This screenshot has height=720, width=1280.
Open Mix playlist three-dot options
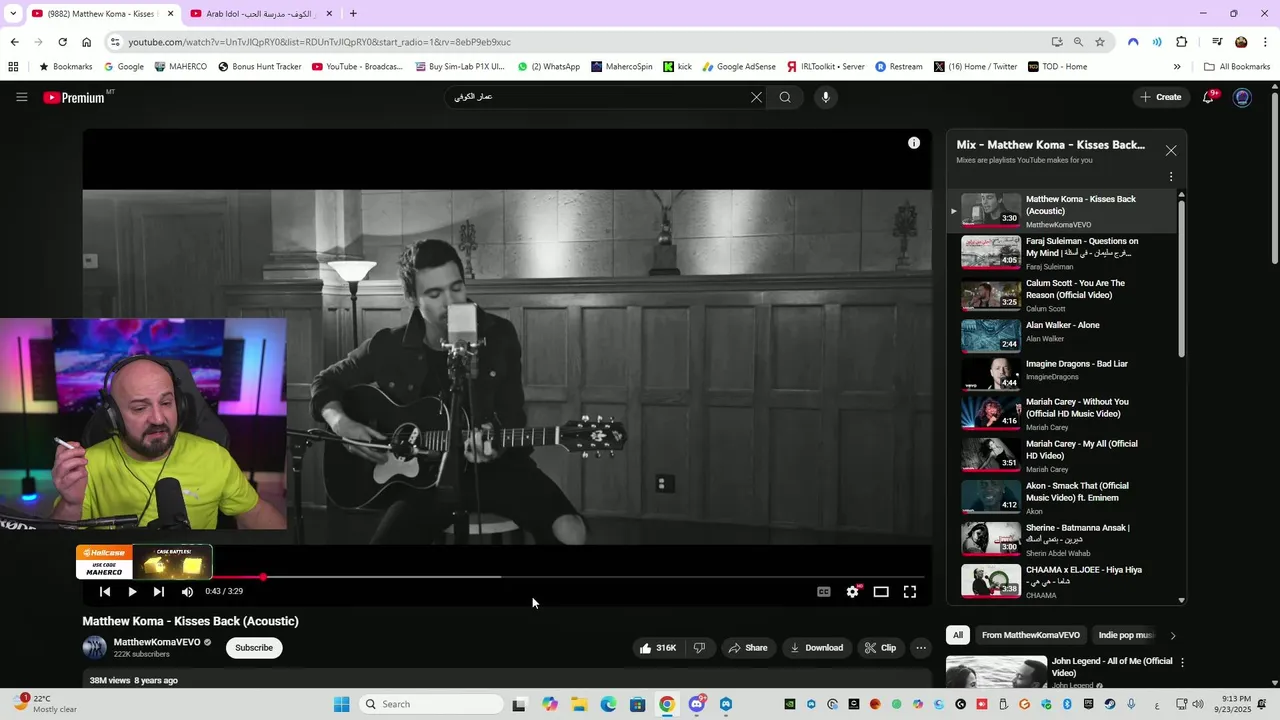(1171, 177)
